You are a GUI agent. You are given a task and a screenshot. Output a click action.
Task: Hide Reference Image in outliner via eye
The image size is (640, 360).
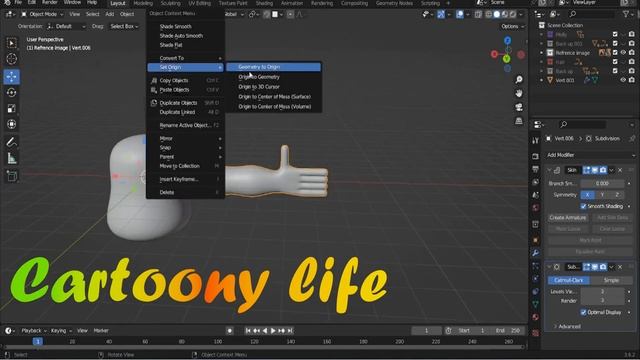coord(623,53)
